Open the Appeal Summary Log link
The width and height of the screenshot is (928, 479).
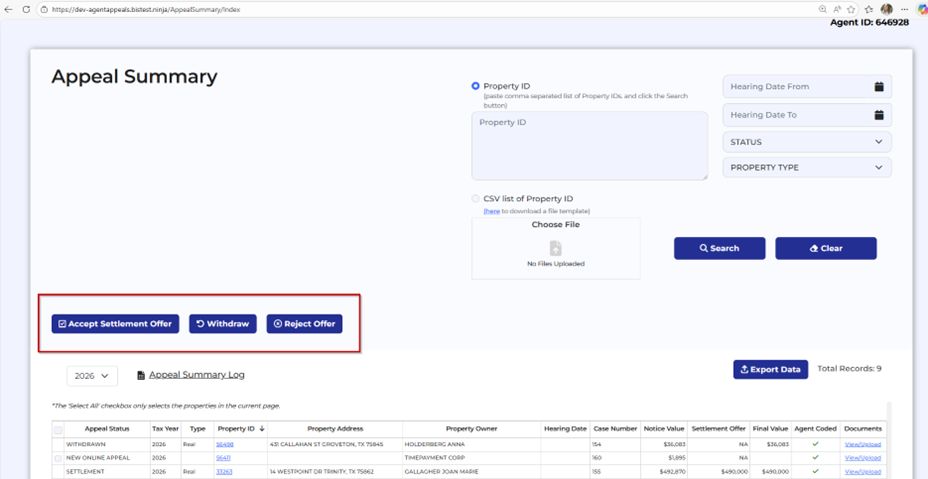point(196,375)
